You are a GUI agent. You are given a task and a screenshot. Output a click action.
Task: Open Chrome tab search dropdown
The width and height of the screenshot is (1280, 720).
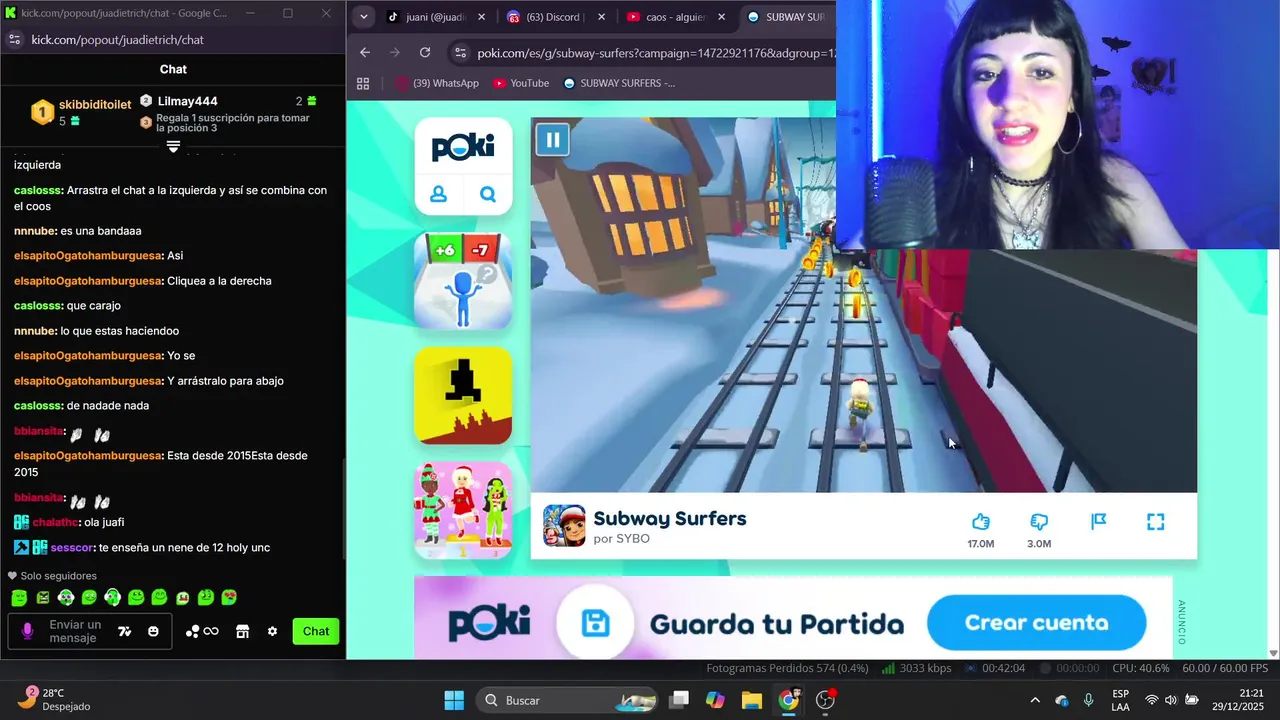(x=363, y=17)
